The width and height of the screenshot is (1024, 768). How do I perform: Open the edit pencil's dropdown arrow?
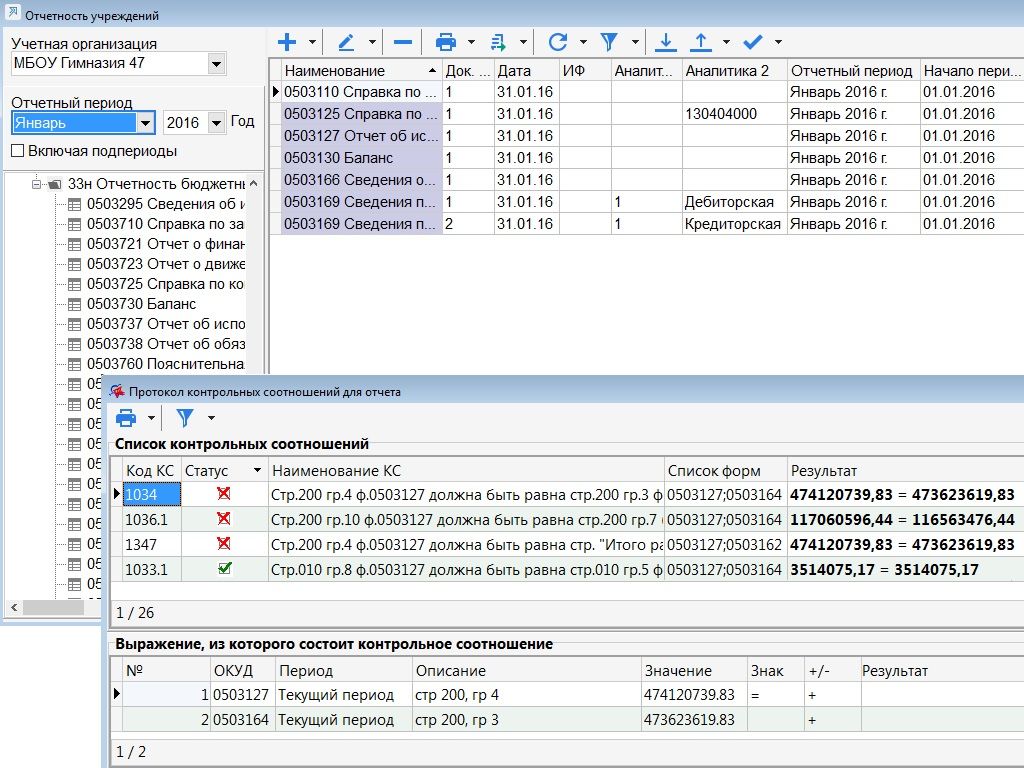372,42
